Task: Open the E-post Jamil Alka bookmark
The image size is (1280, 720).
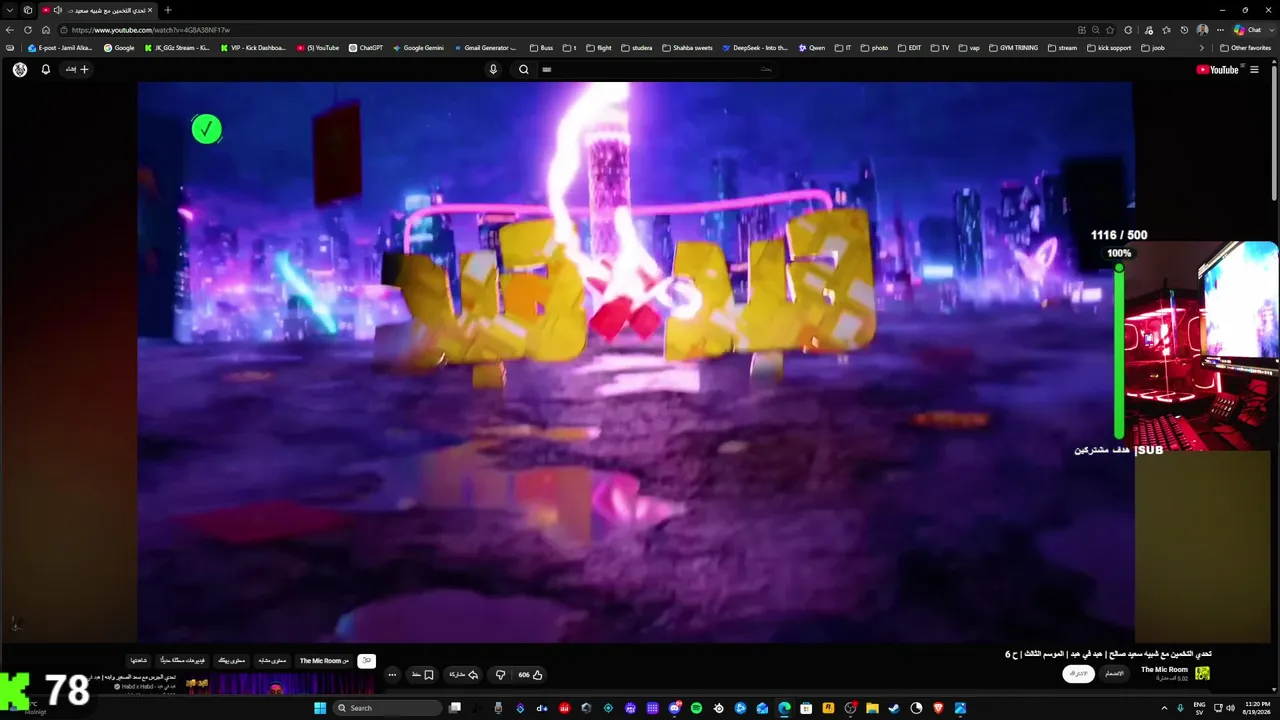Action: tap(60, 48)
